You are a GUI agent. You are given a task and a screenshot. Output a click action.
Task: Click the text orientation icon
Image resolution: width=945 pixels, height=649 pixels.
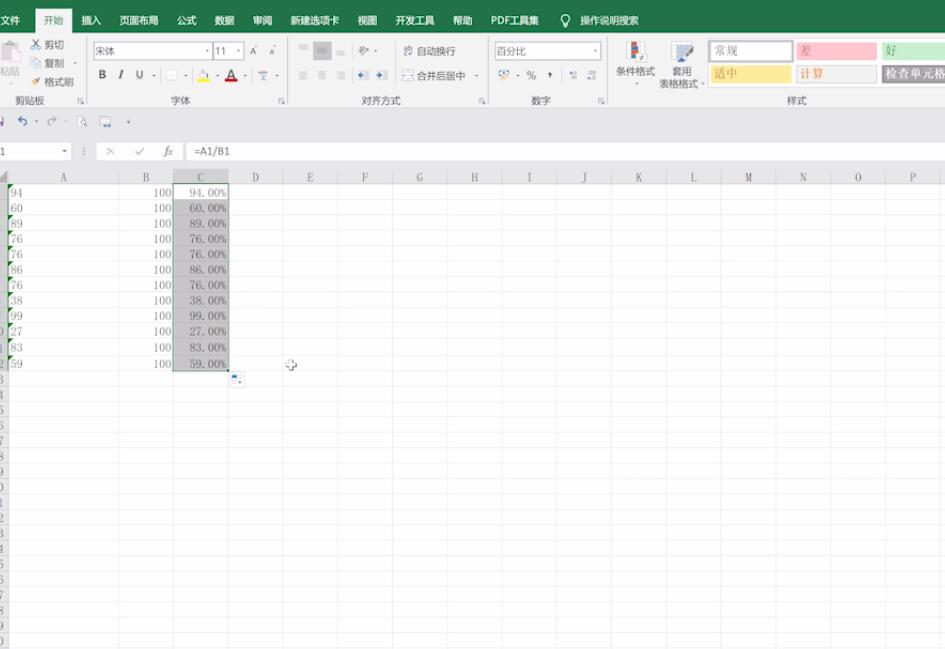click(x=363, y=51)
